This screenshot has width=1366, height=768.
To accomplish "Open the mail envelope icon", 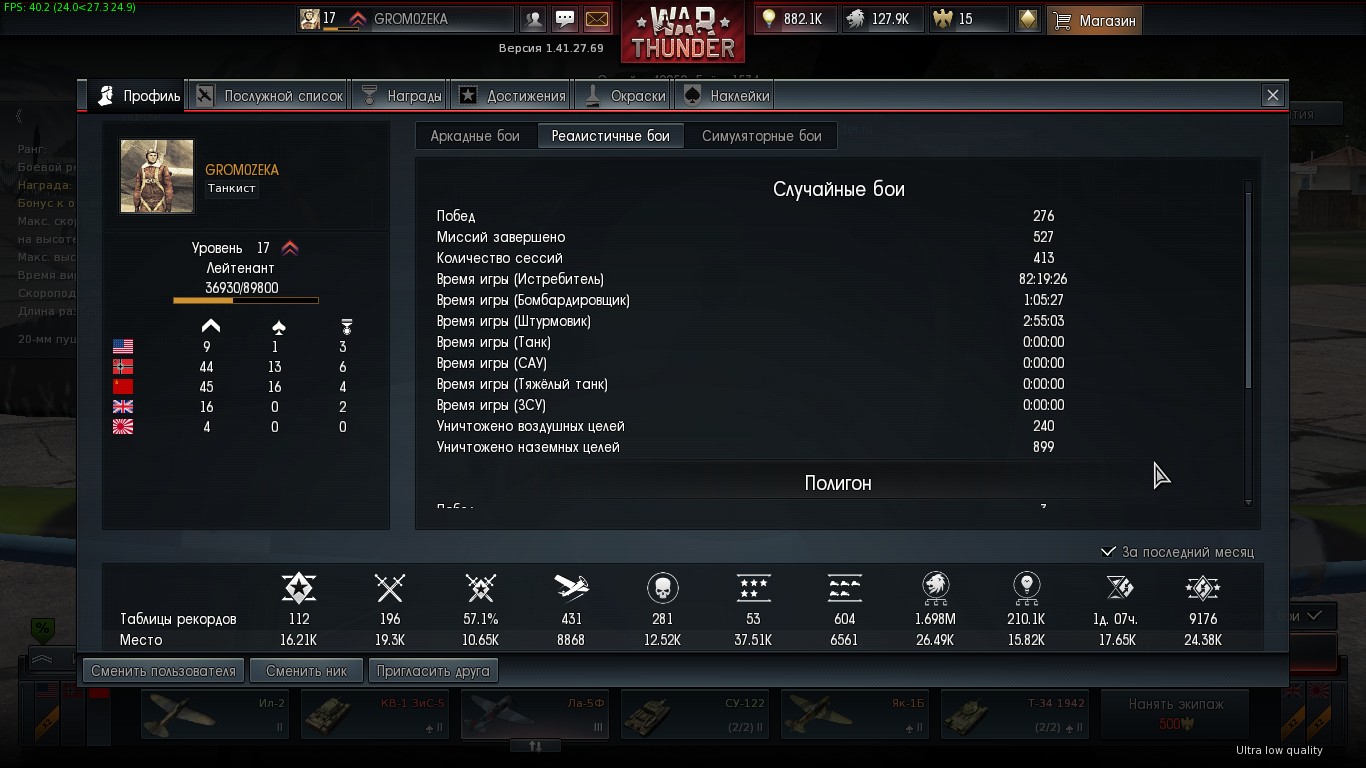I will (596, 19).
